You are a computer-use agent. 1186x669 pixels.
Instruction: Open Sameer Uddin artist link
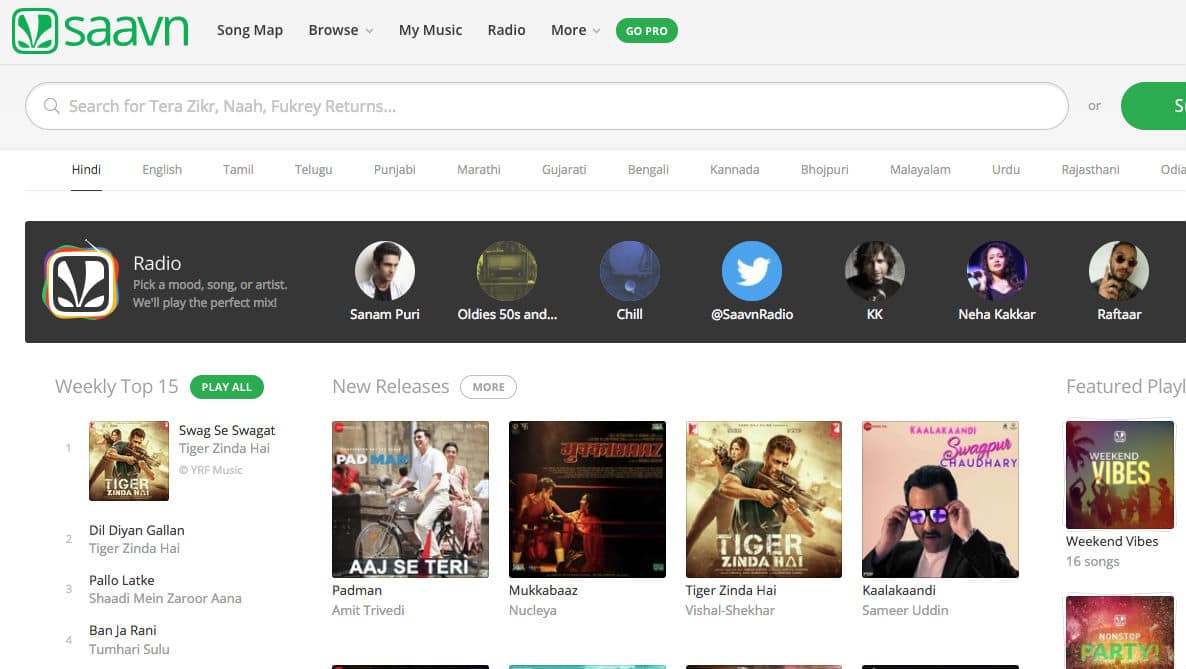pyautogui.click(x=905, y=610)
